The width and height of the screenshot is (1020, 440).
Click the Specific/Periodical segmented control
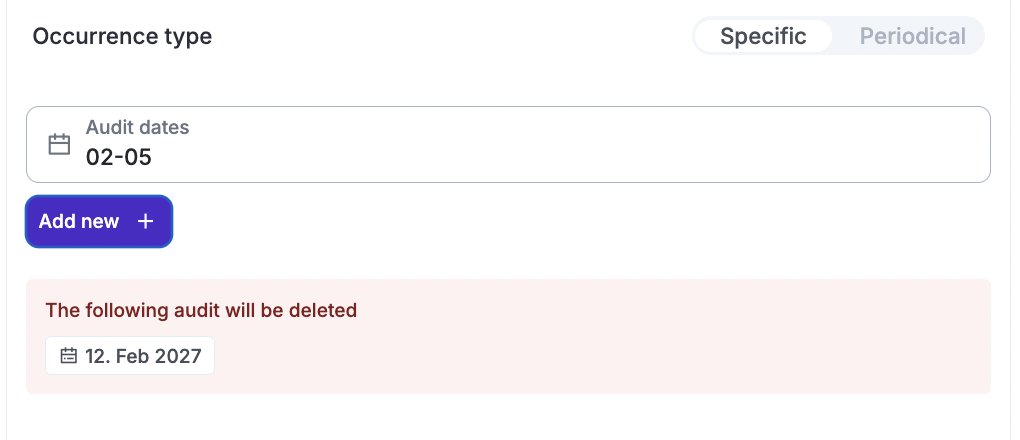838,37
